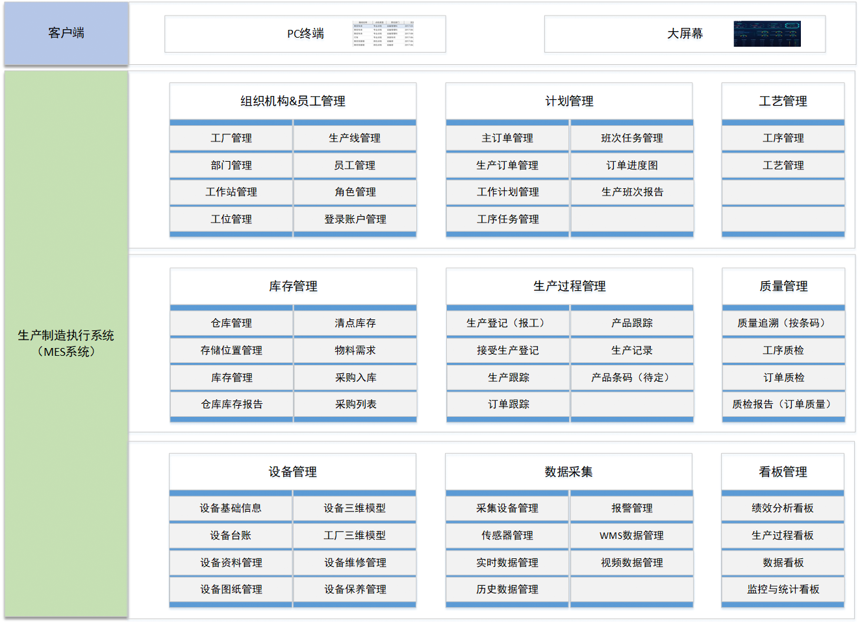The width and height of the screenshot is (860, 622).
Task: Open 登录账户管理
Action: [x=355, y=220]
